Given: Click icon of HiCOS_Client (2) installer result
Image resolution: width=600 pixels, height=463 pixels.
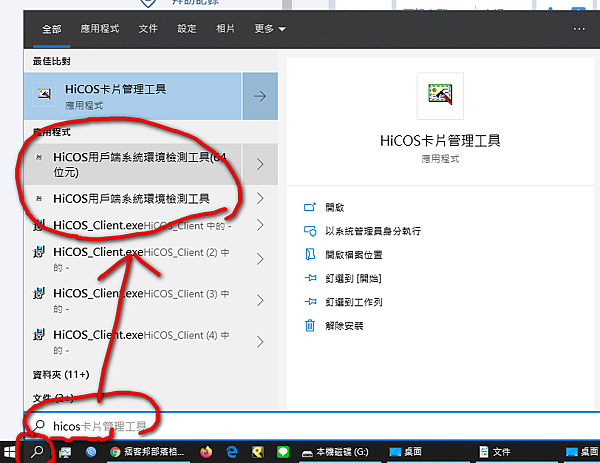Looking at the screenshot, I should click(39, 252).
